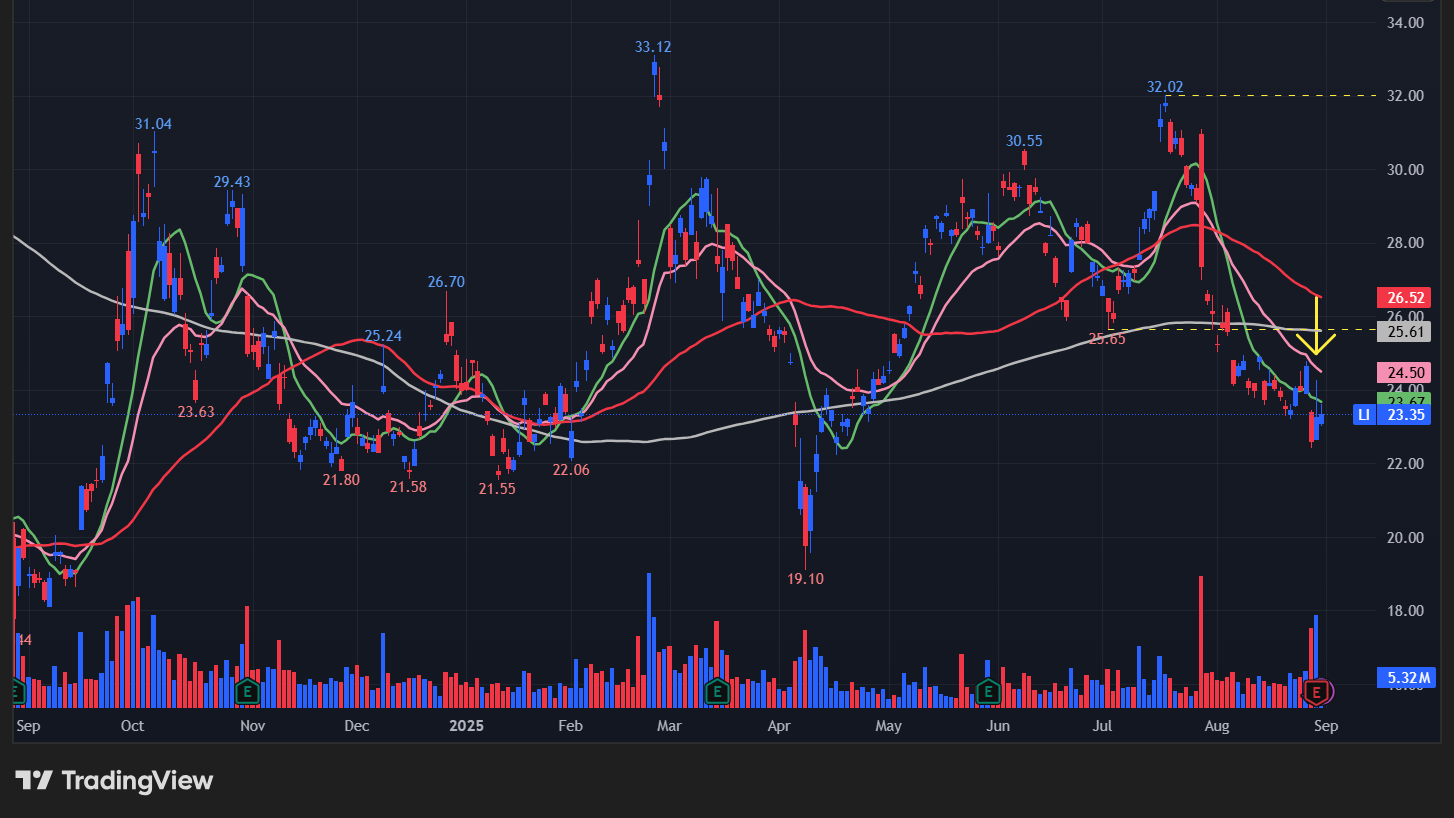Click the Feb label on time axis
The width and height of the screenshot is (1454, 818).
[x=570, y=725]
